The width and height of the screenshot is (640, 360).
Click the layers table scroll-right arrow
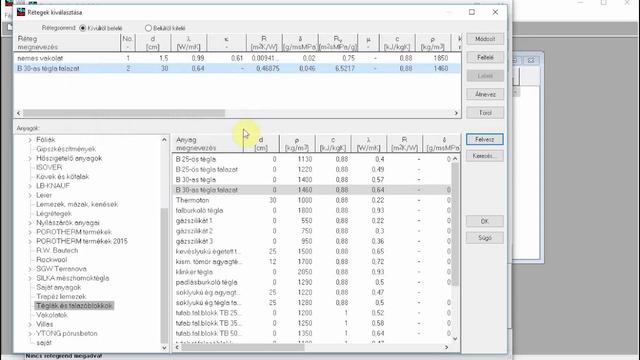click(x=456, y=113)
